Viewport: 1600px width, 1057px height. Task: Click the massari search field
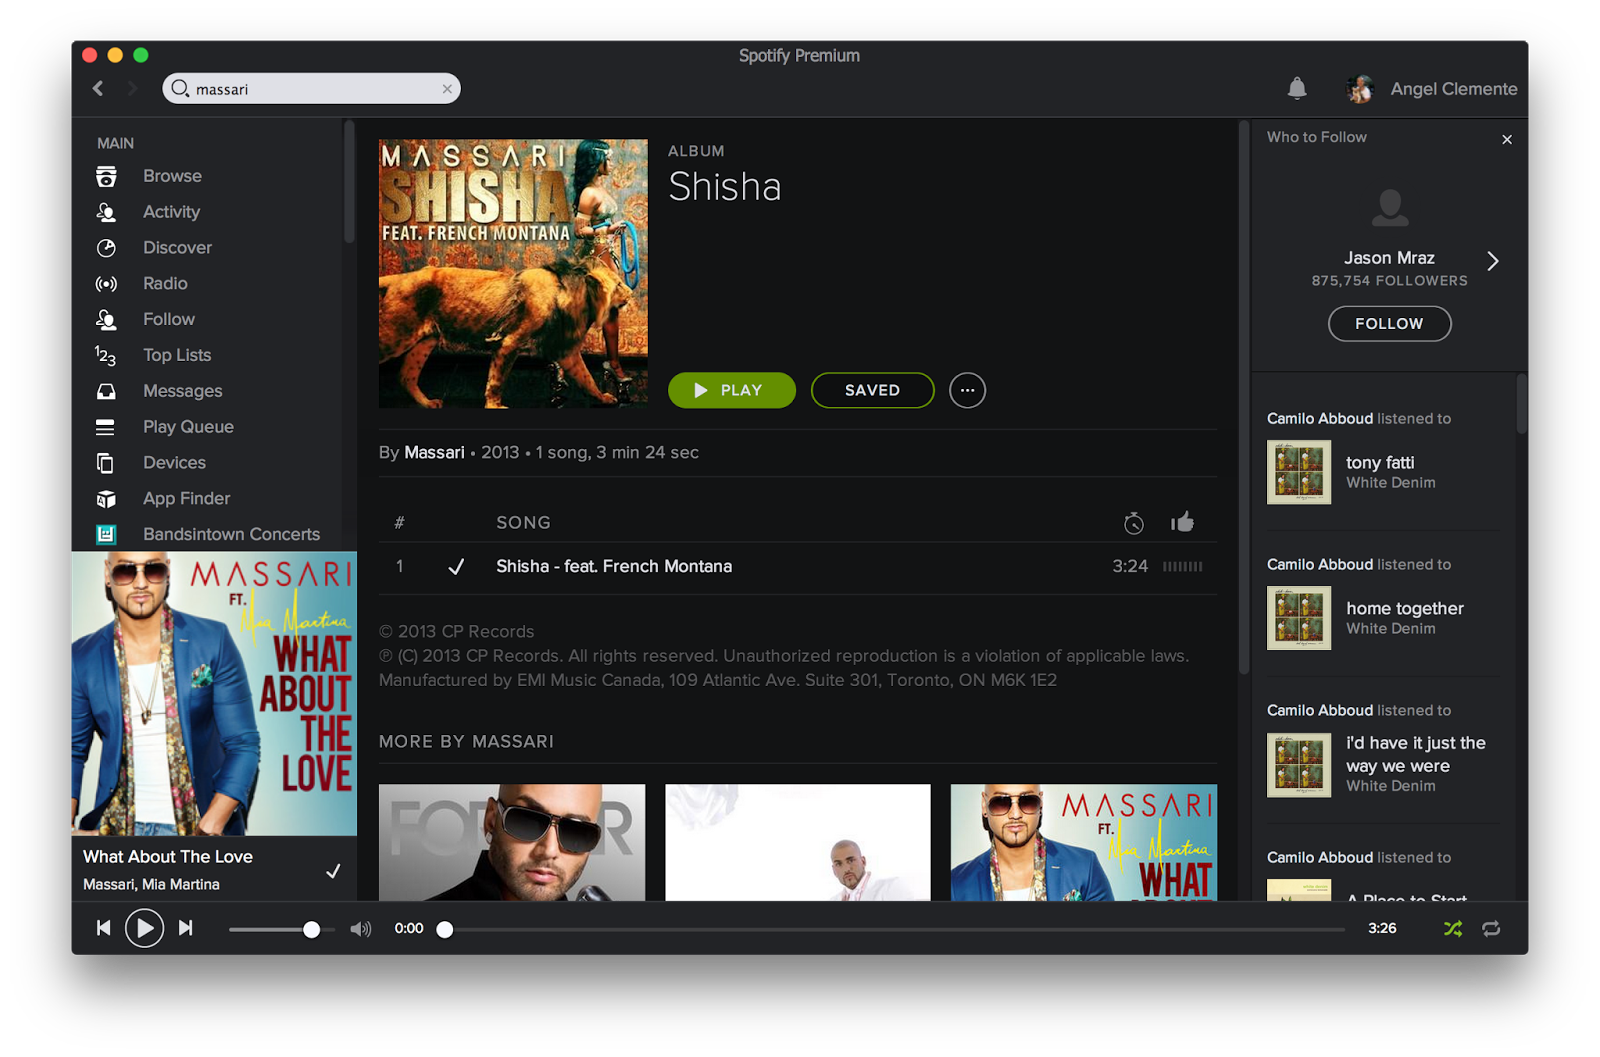point(311,89)
